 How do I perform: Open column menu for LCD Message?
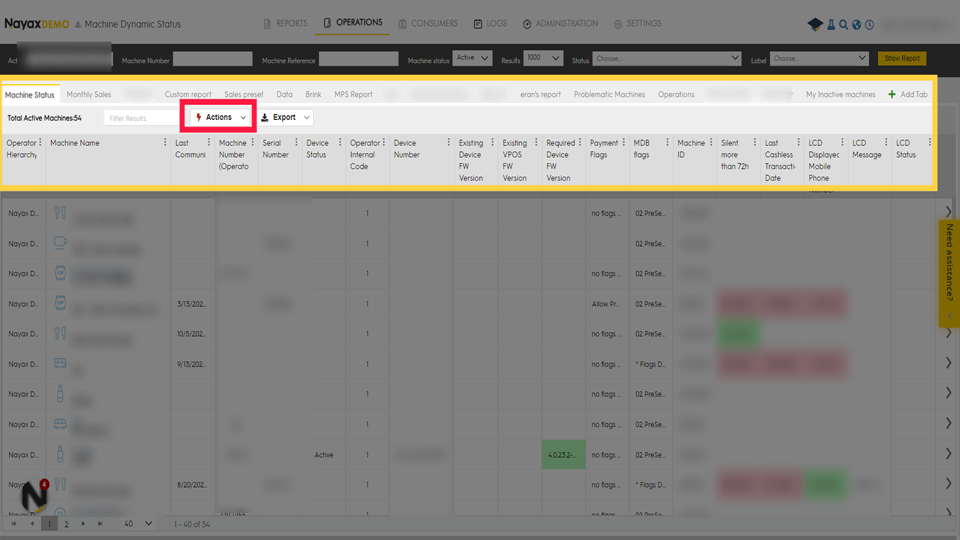[885, 142]
